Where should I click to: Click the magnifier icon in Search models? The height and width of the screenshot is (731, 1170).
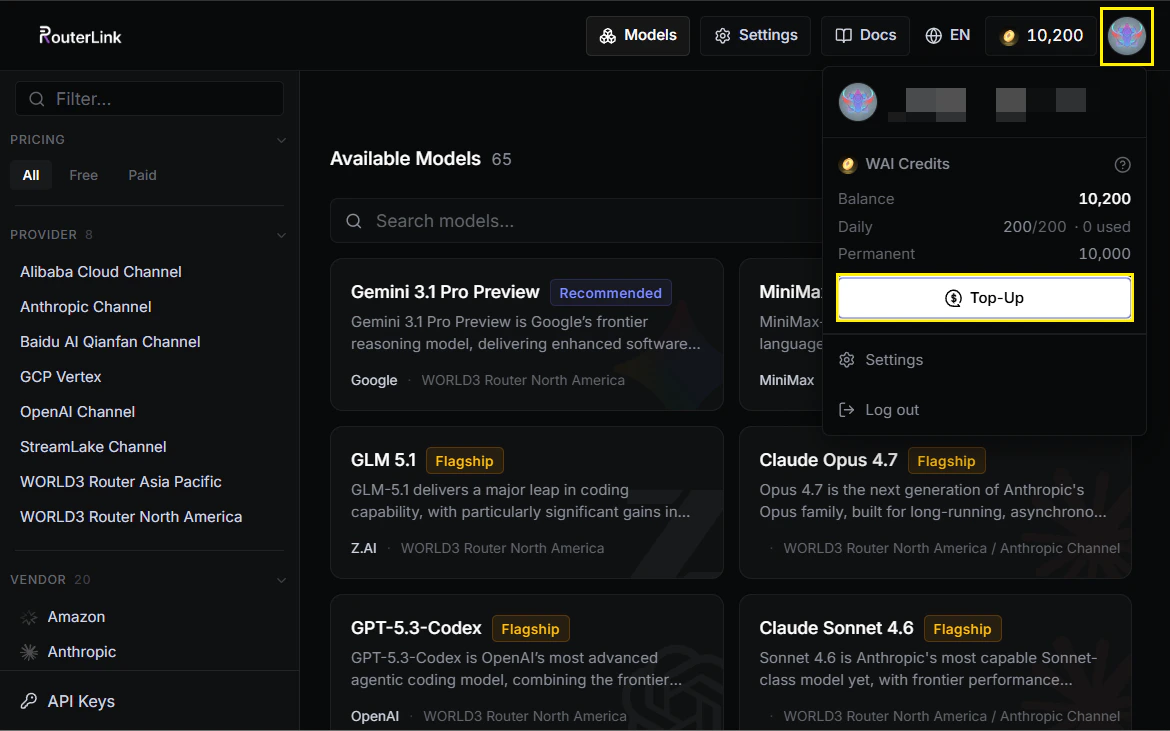[x=354, y=222]
